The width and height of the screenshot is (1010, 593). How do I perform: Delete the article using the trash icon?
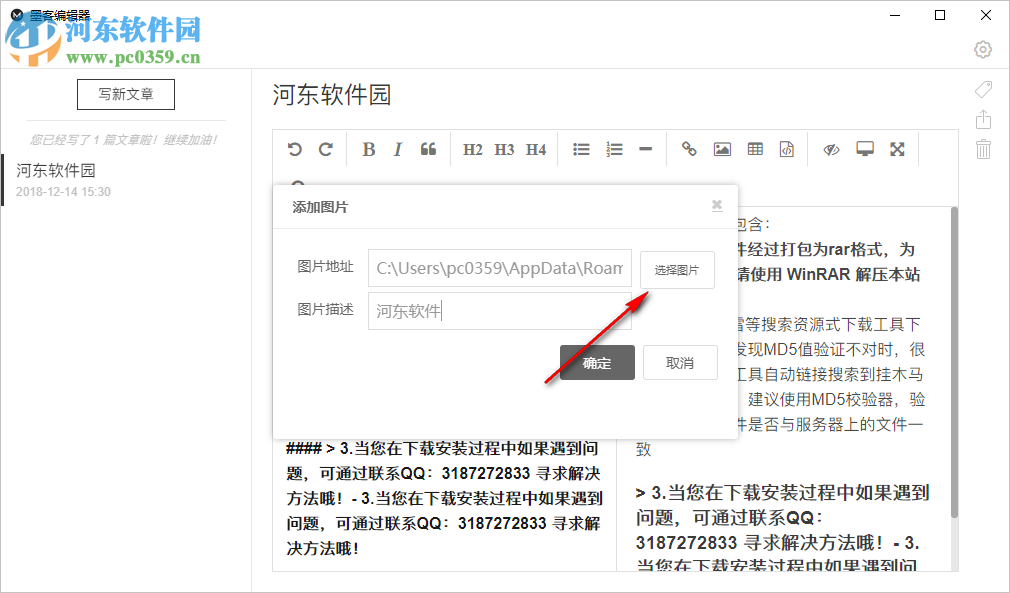point(983,150)
